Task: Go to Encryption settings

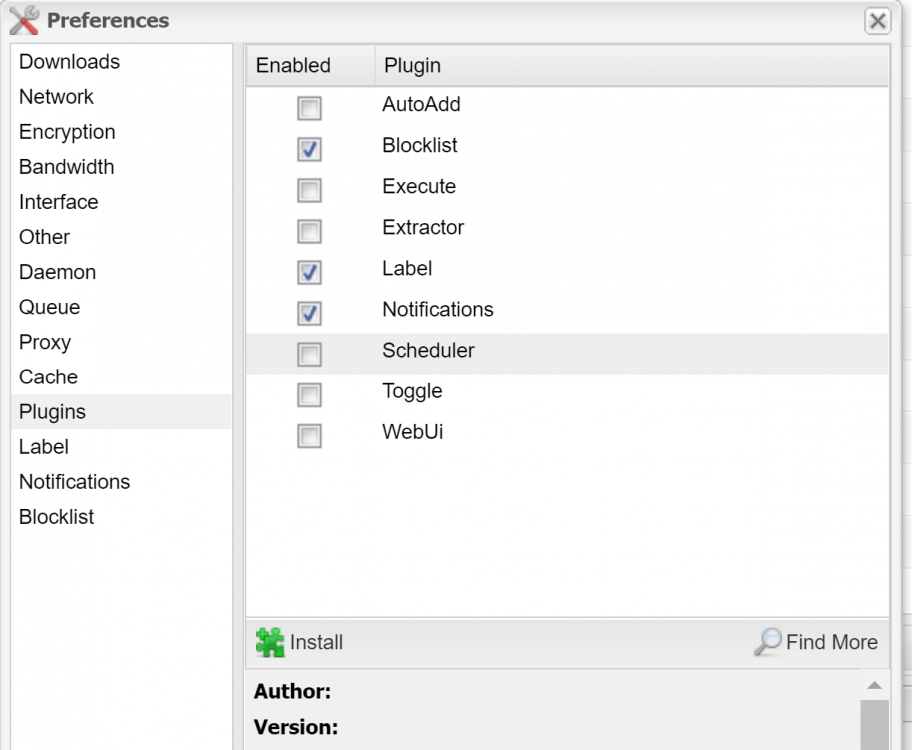Action: coord(121,131)
